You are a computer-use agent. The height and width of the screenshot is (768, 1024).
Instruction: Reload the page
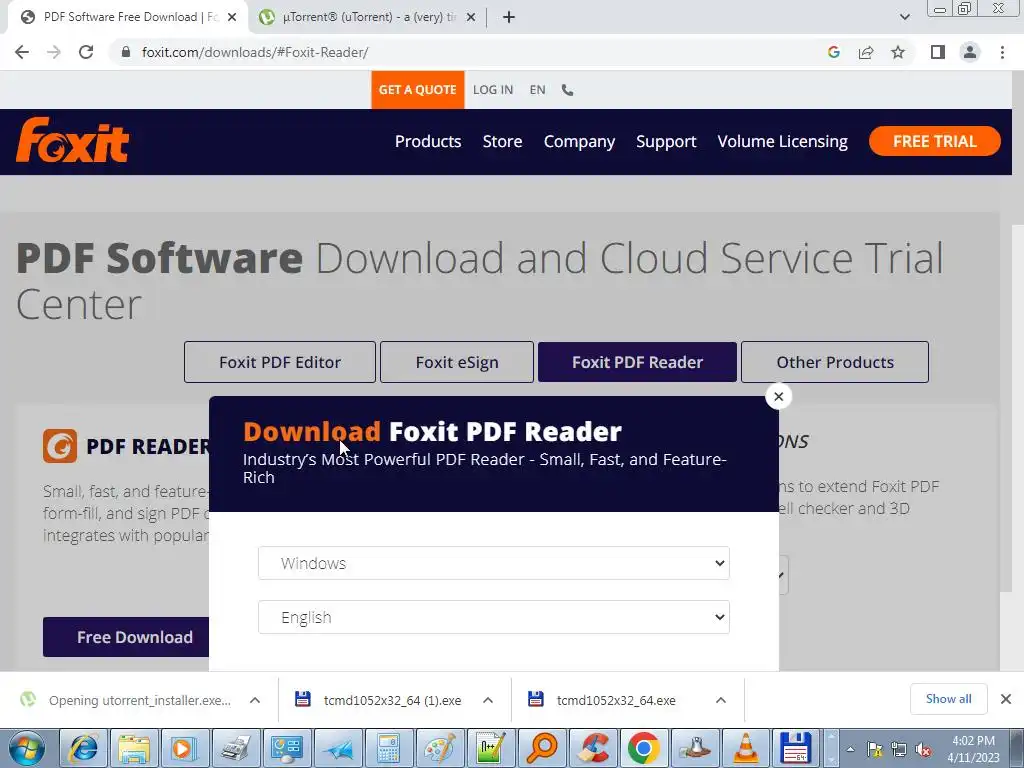[86, 52]
